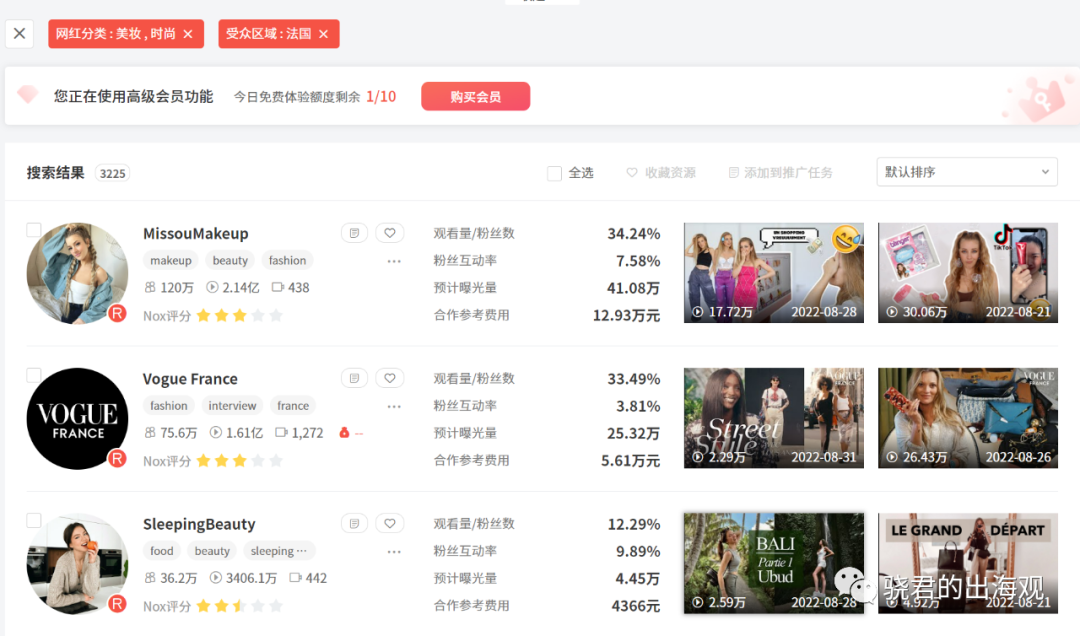This screenshot has width=1080, height=636.
Task: Open Vogue Street Style video thumbnail
Action: tap(773, 418)
